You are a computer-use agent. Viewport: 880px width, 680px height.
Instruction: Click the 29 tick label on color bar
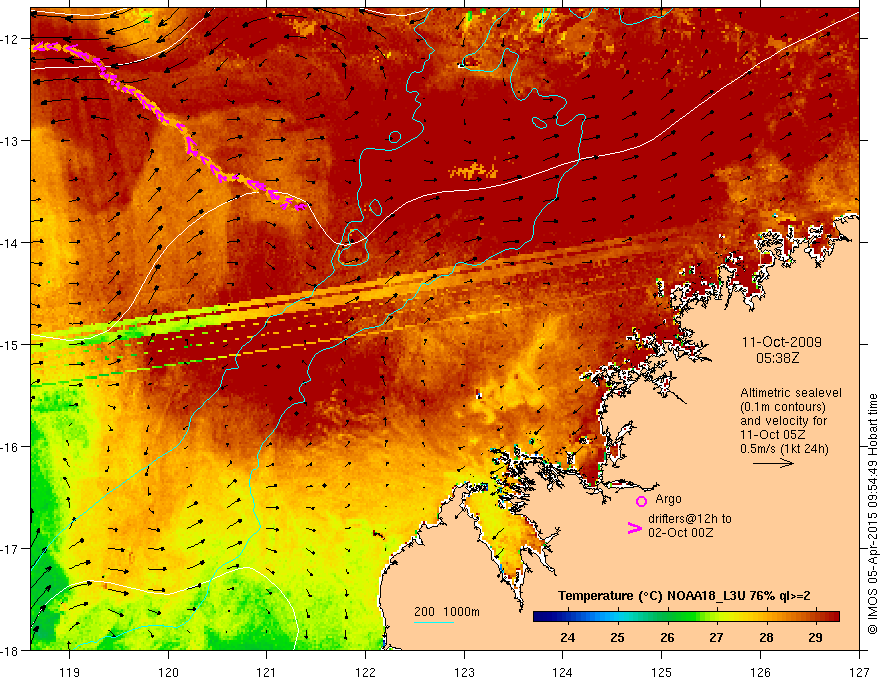tap(815, 637)
